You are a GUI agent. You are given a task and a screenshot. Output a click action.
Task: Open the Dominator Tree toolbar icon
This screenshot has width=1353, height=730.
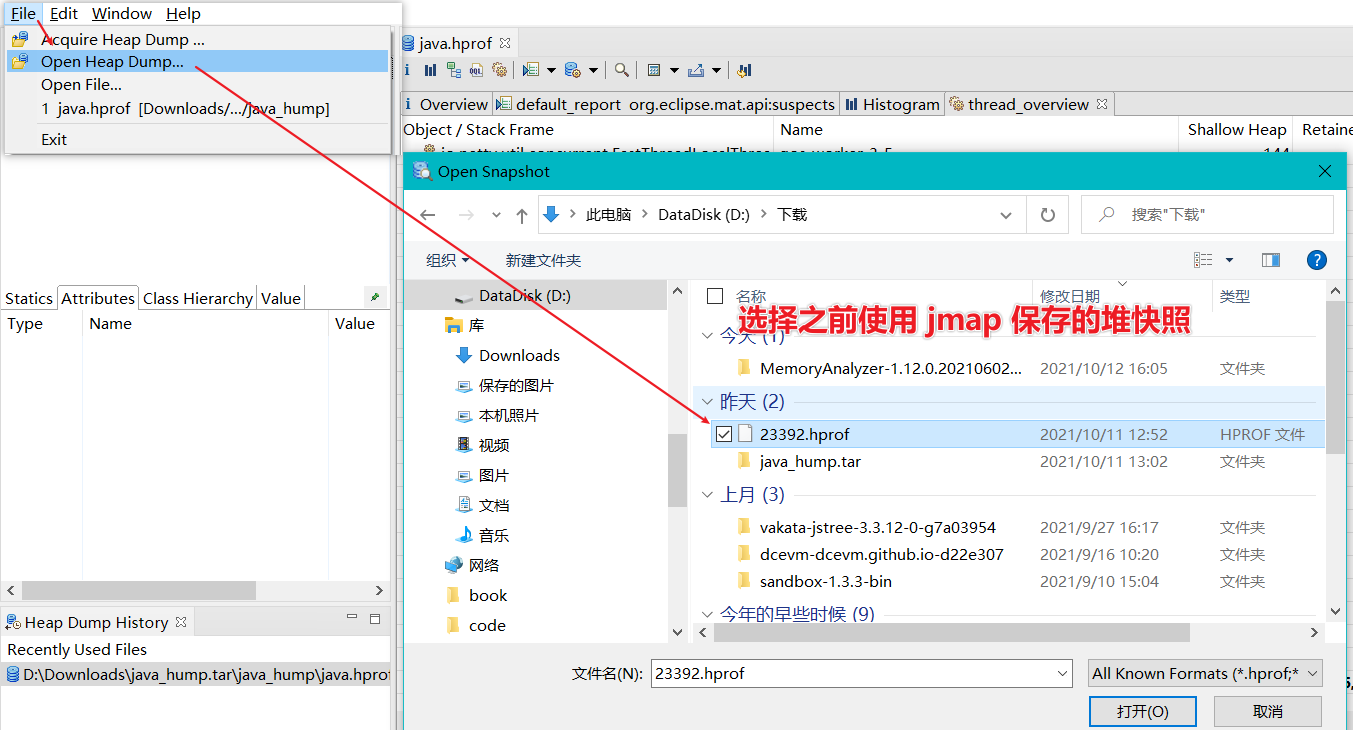coord(454,70)
